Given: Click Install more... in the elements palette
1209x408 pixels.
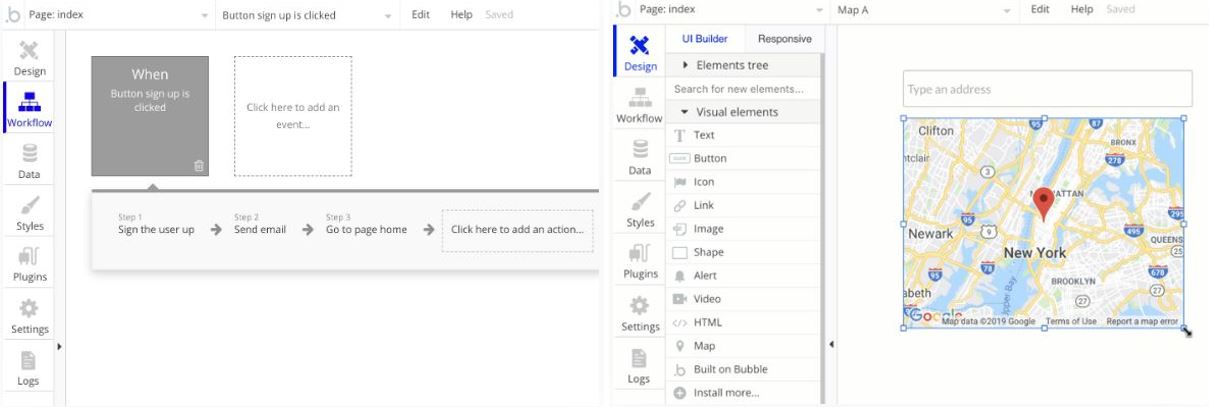Looking at the screenshot, I should tap(725, 392).
